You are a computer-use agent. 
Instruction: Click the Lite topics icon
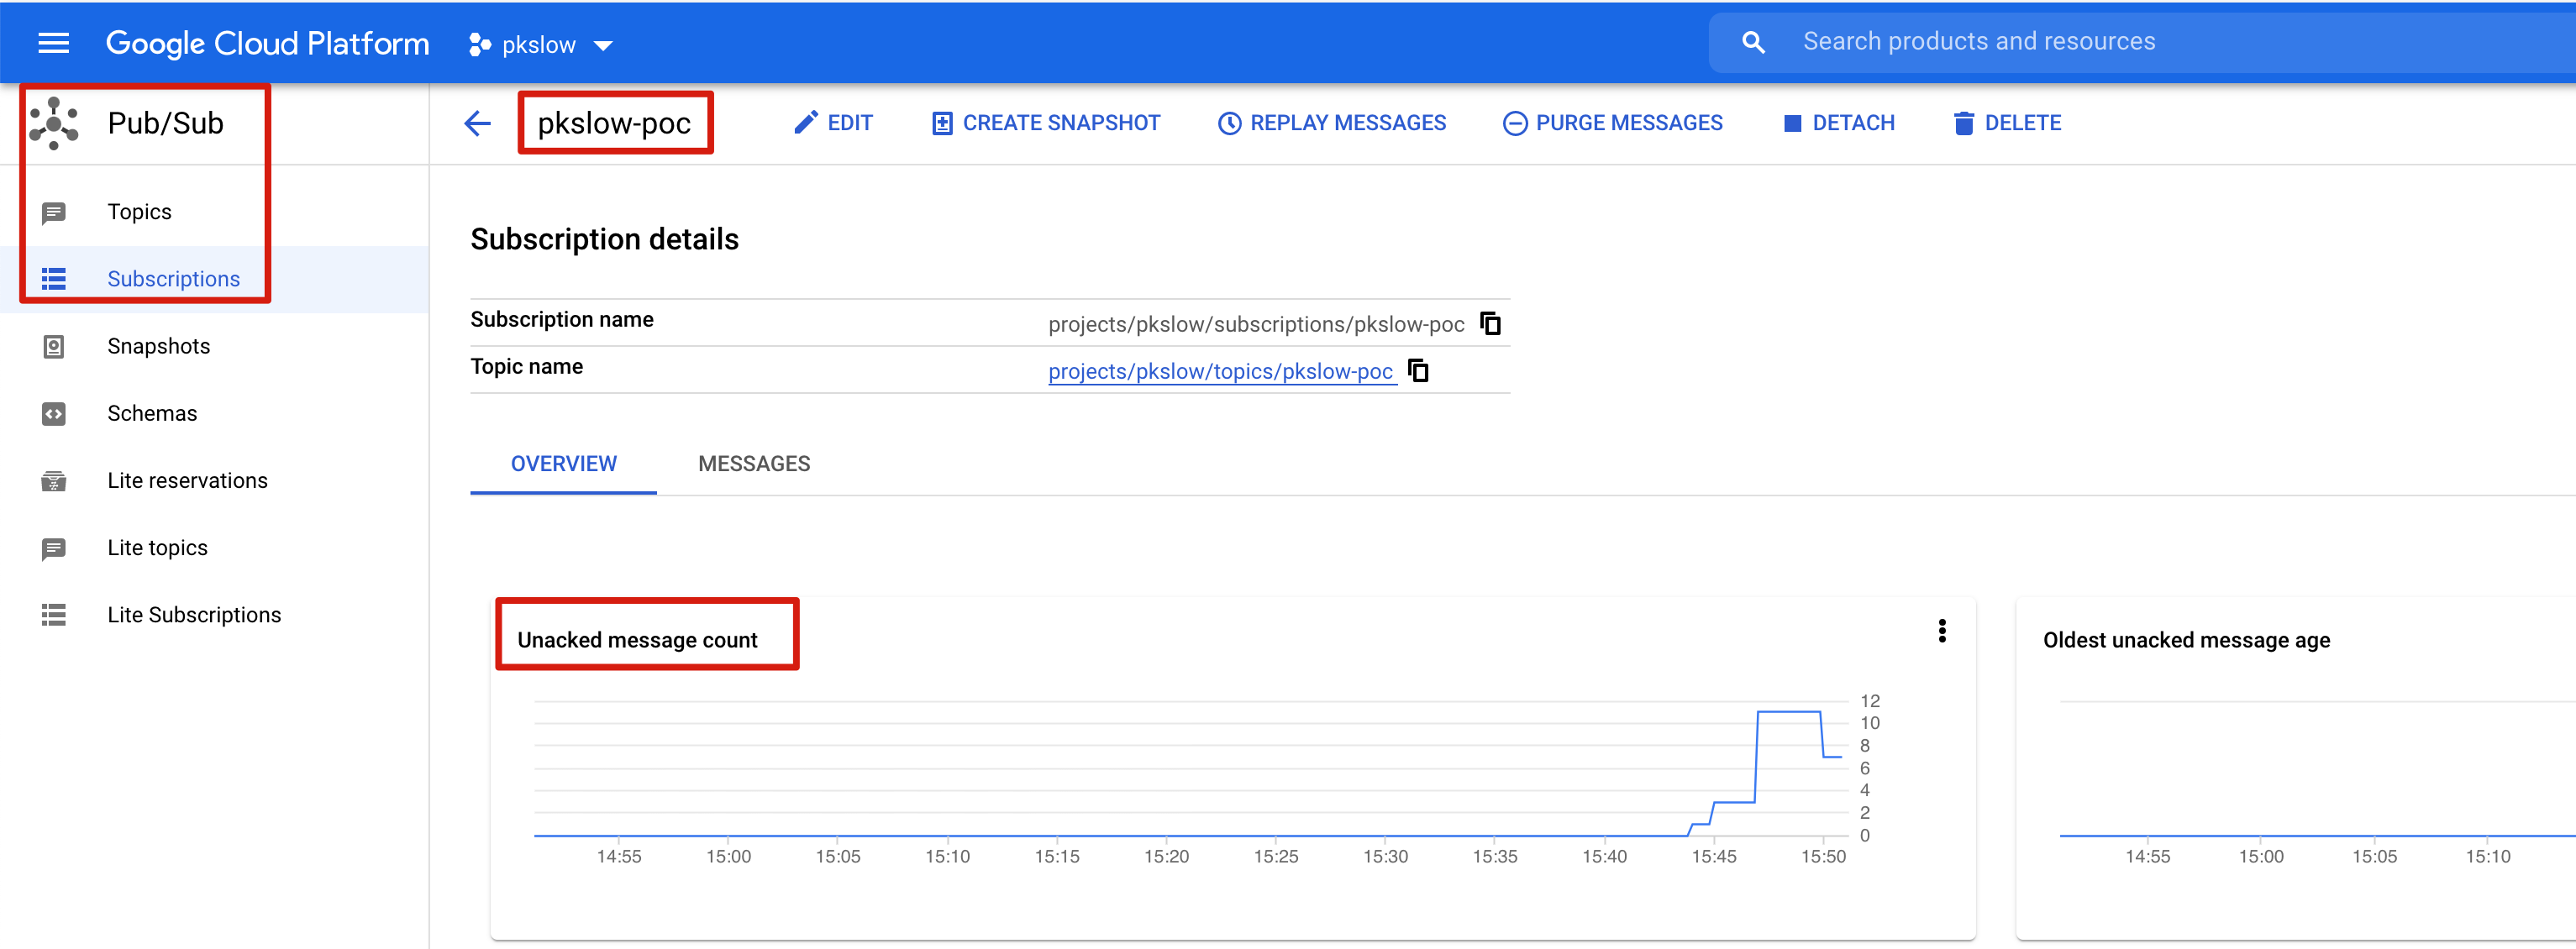pyautogui.click(x=54, y=548)
